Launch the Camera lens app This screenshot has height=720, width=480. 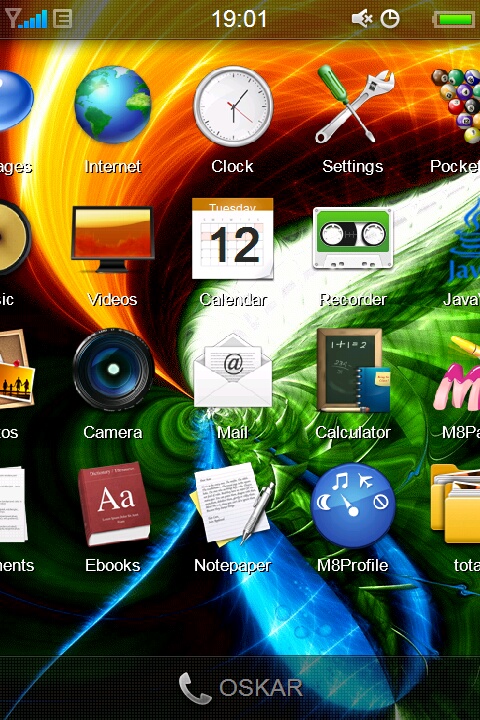(x=113, y=369)
